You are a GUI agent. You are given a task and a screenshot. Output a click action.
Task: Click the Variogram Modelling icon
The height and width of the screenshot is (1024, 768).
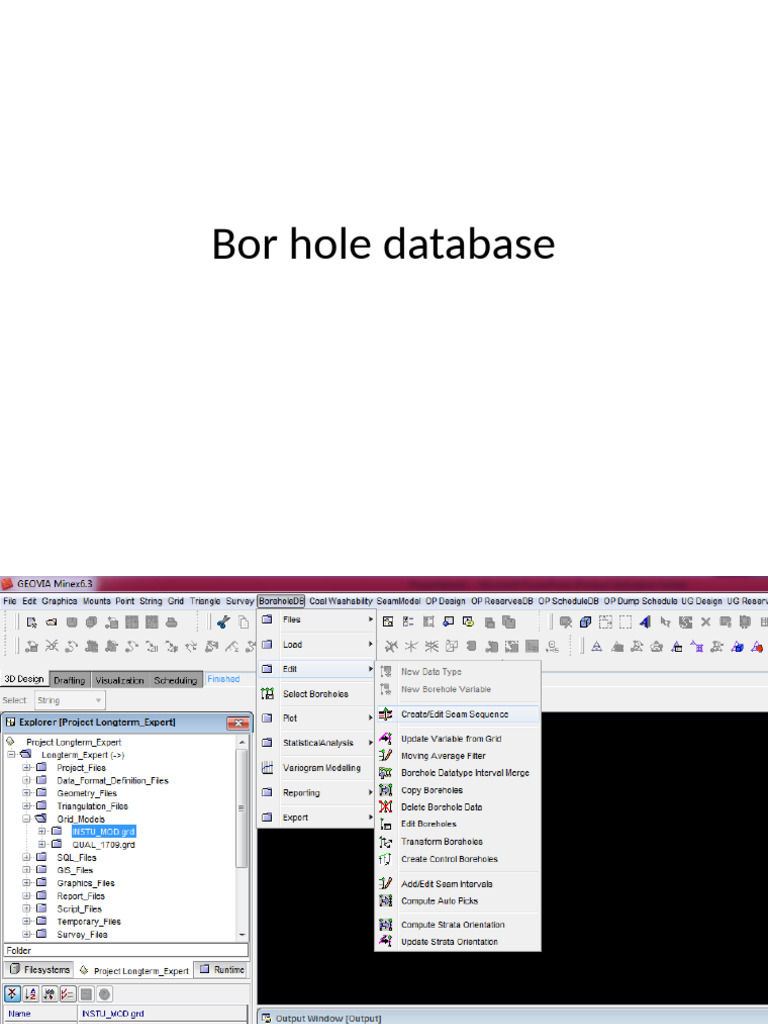point(267,768)
